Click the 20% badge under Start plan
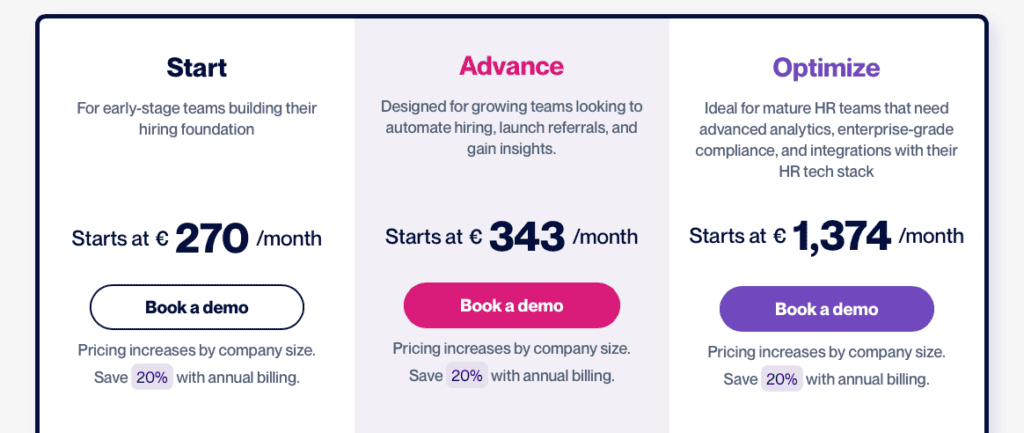 [x=151, y=377]
